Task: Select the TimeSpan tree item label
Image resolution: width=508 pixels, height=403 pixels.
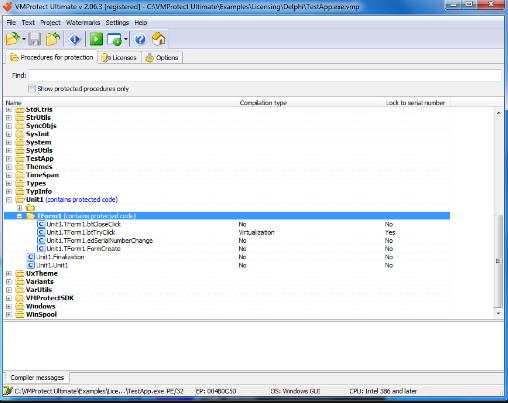Action: click(x=42, y=175)
